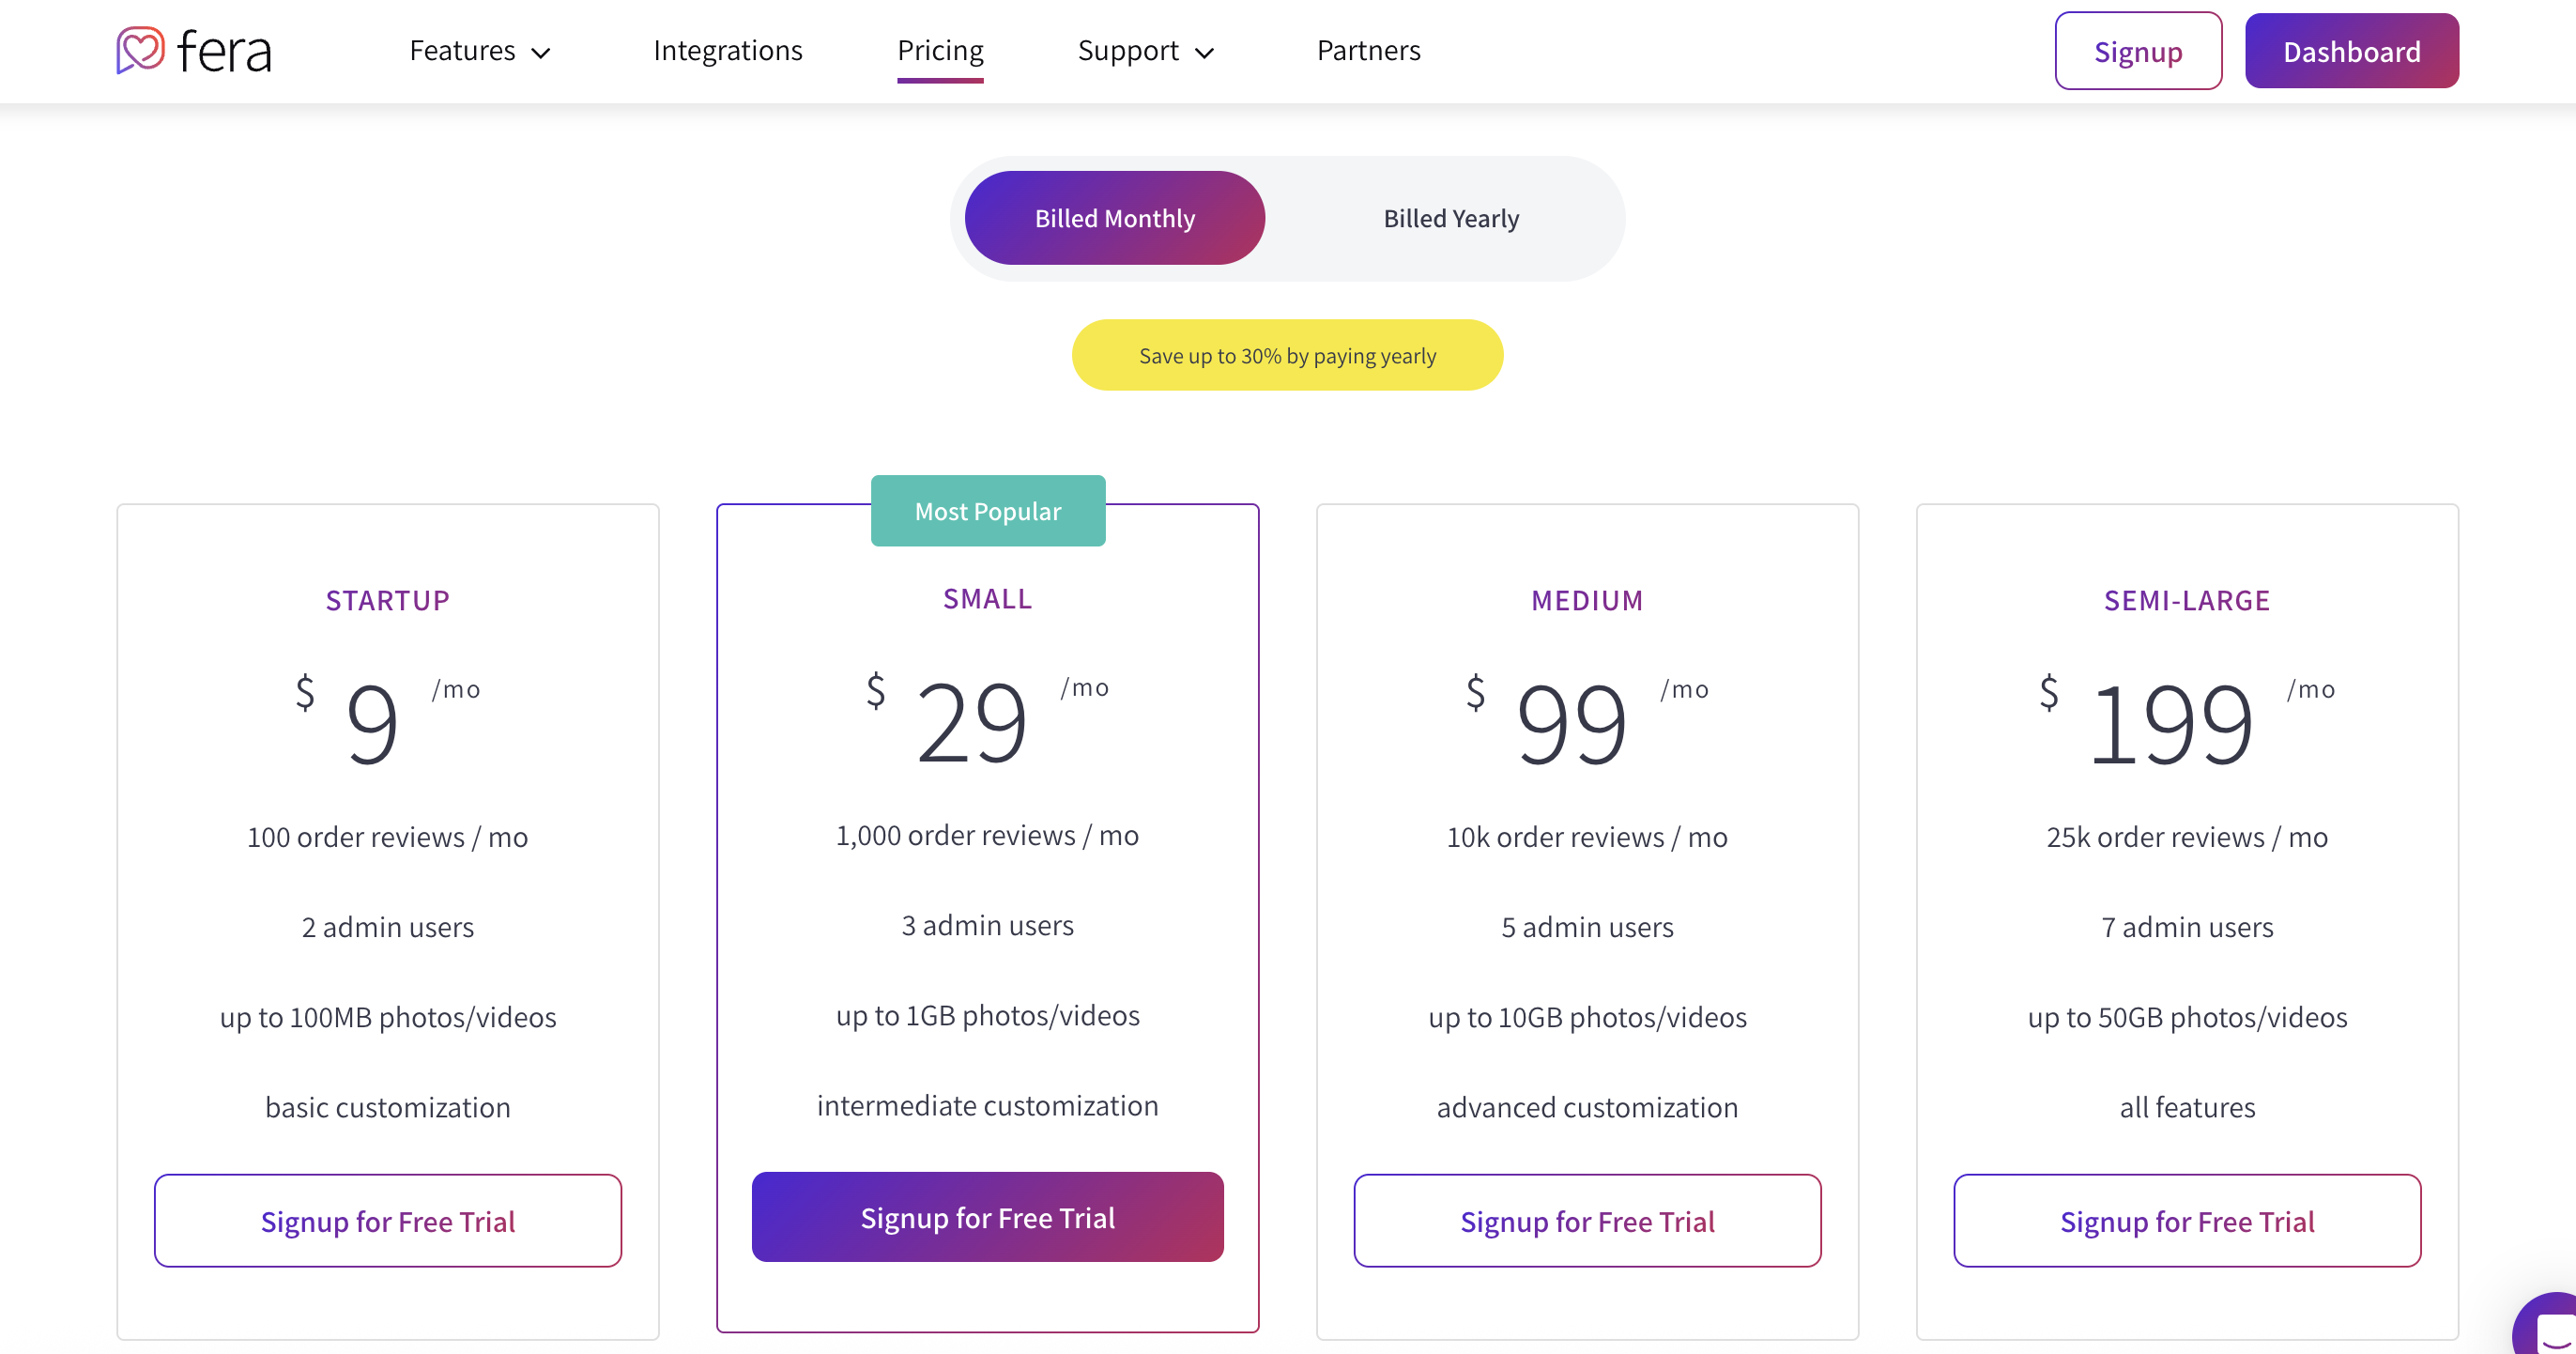Click the yellow save 30% badge
Viewport: 2576px width, 1354px height.
(x=1287, y=354)
